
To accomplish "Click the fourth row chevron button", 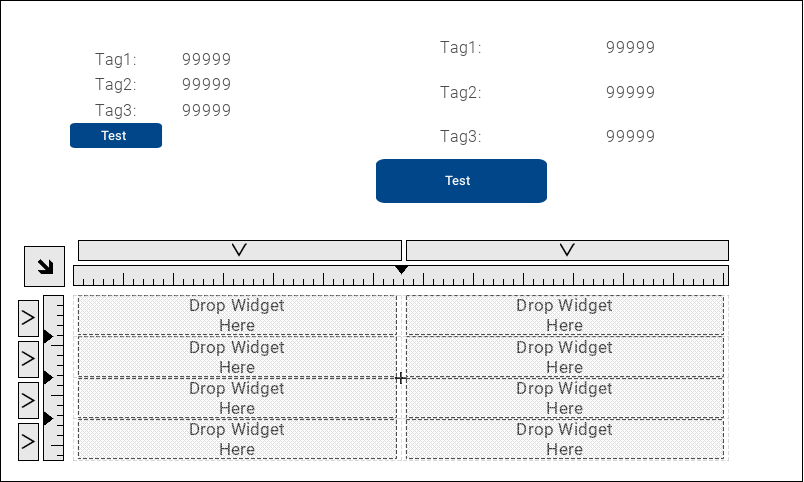I will (x=28, y=441).
